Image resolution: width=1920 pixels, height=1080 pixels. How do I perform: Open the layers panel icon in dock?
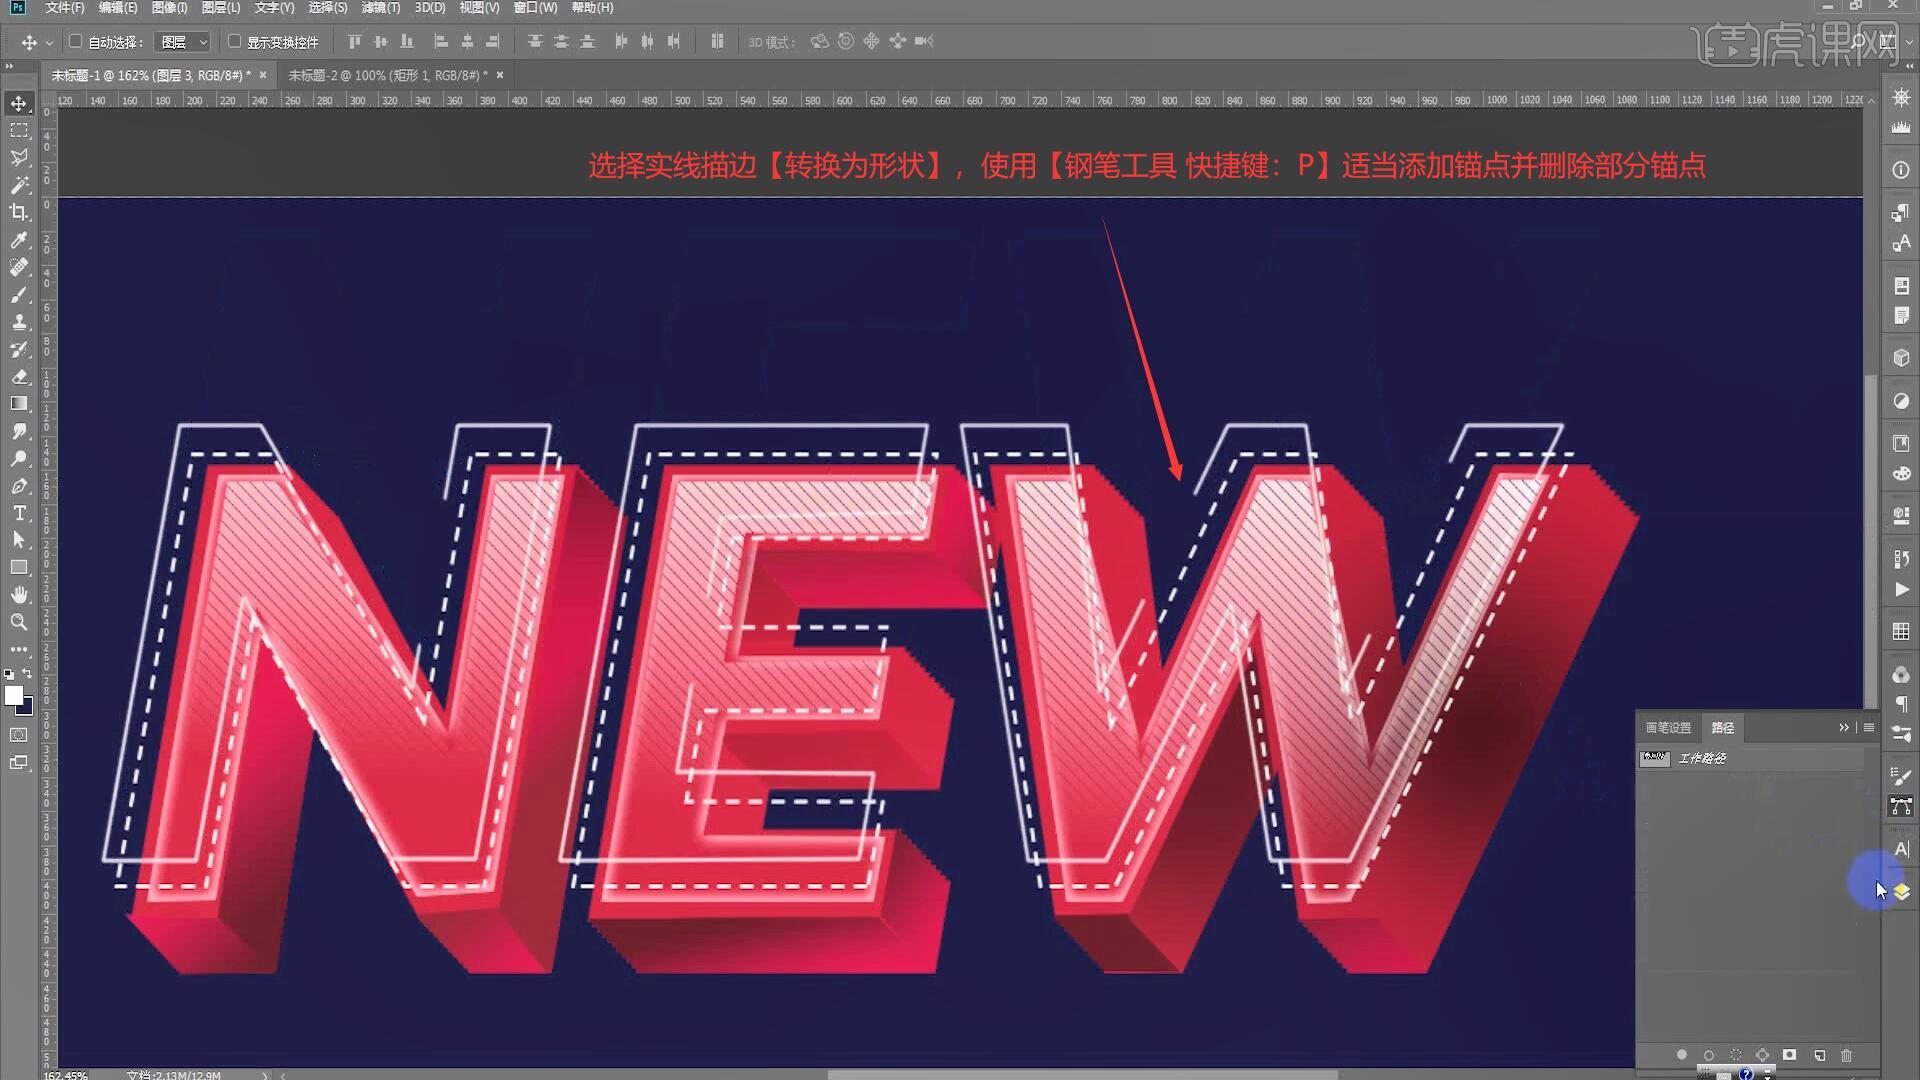pos(1901,891)
